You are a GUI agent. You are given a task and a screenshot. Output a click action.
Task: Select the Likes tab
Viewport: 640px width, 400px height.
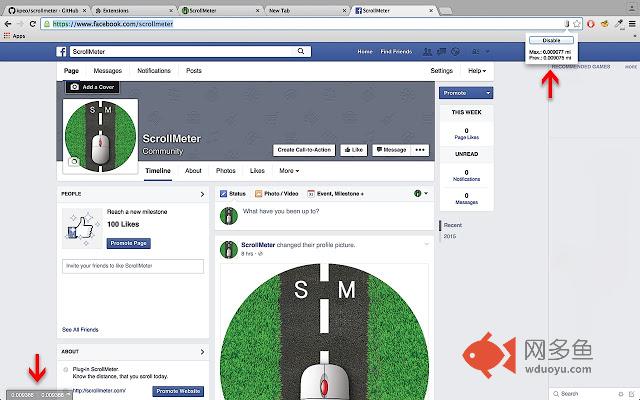tap(257, 171)
